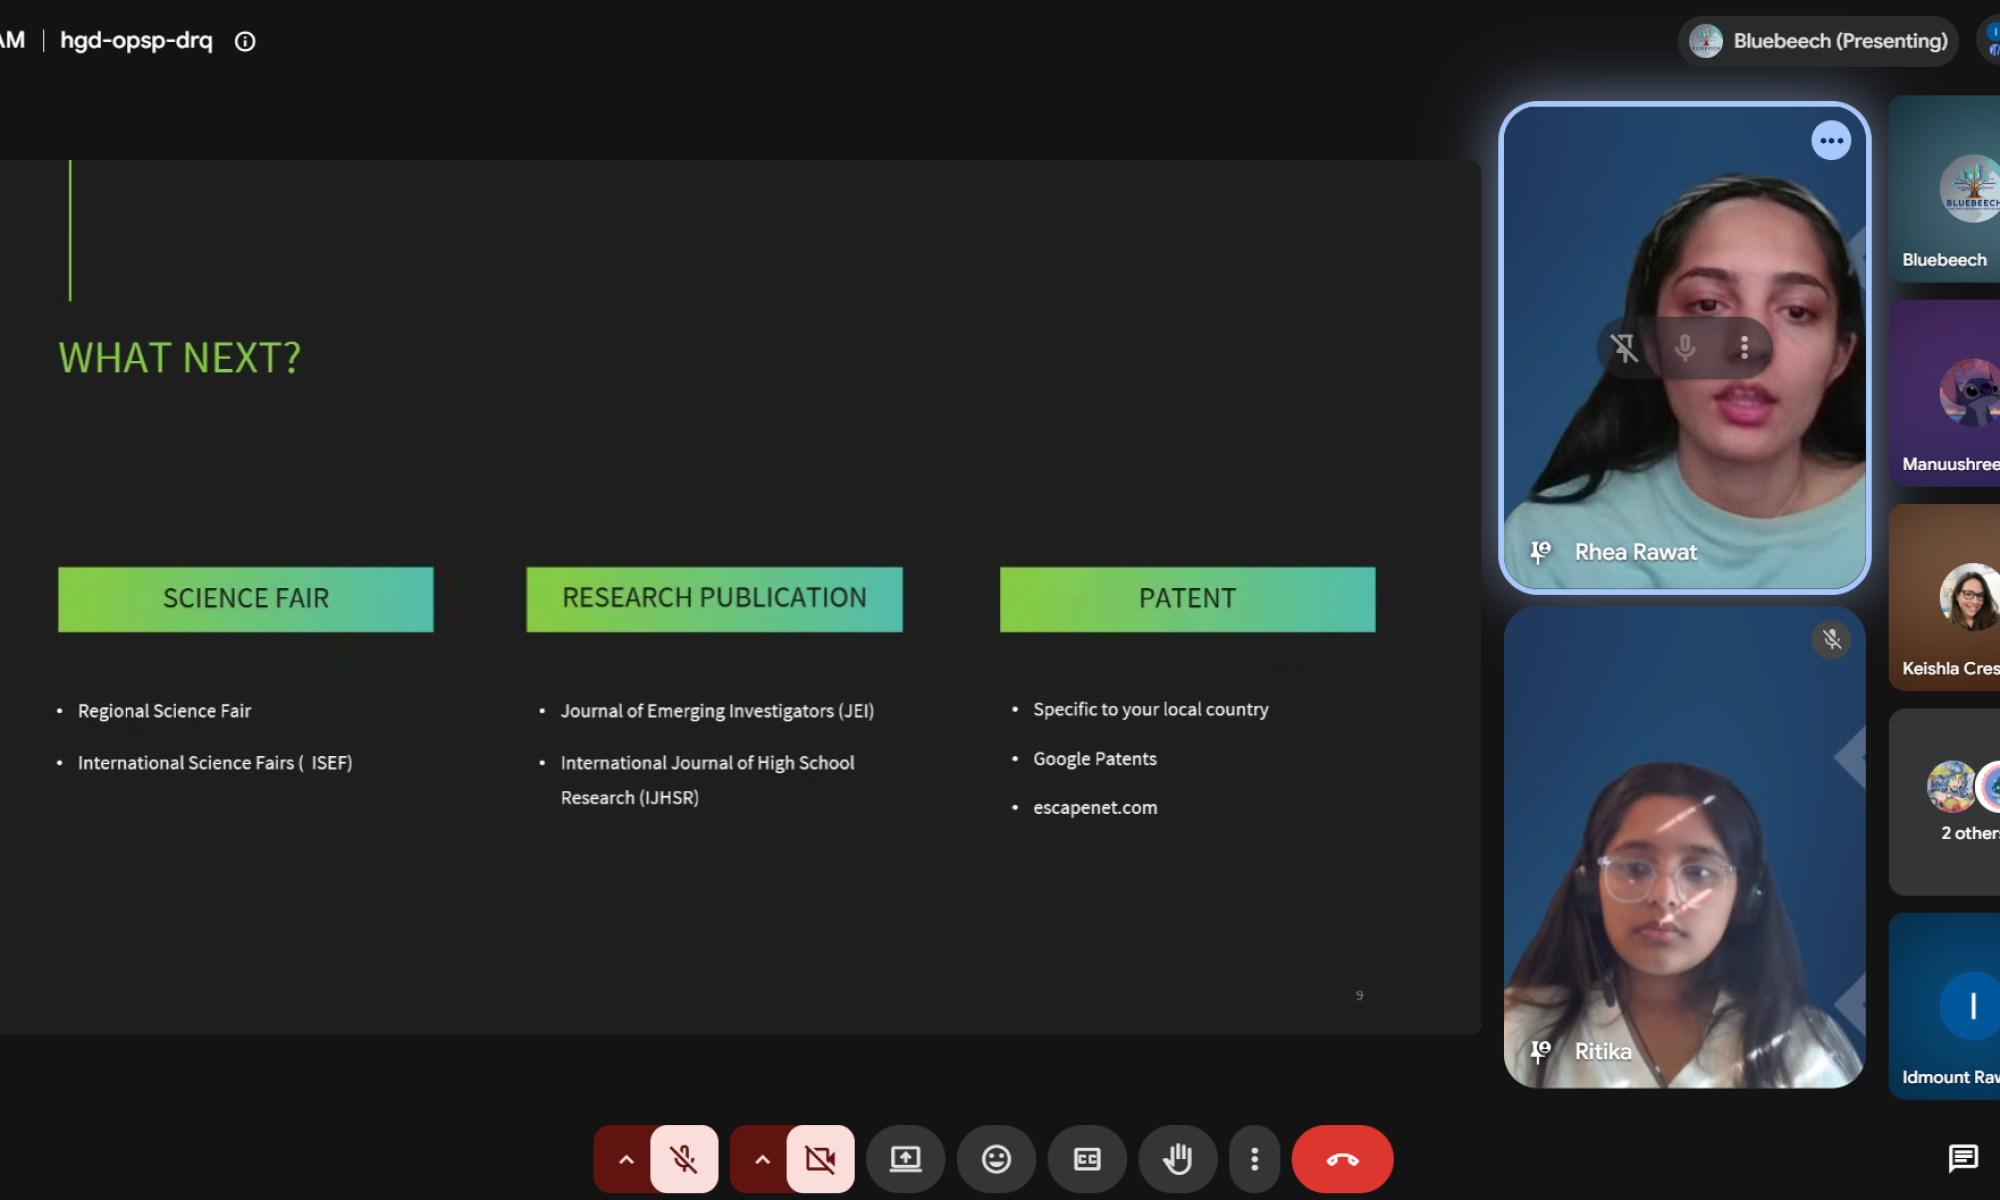Image resolution: width=2000 pixels, height=1200 pixels.
Task: Raise your hand
Action: (x=1178, y=1159)
